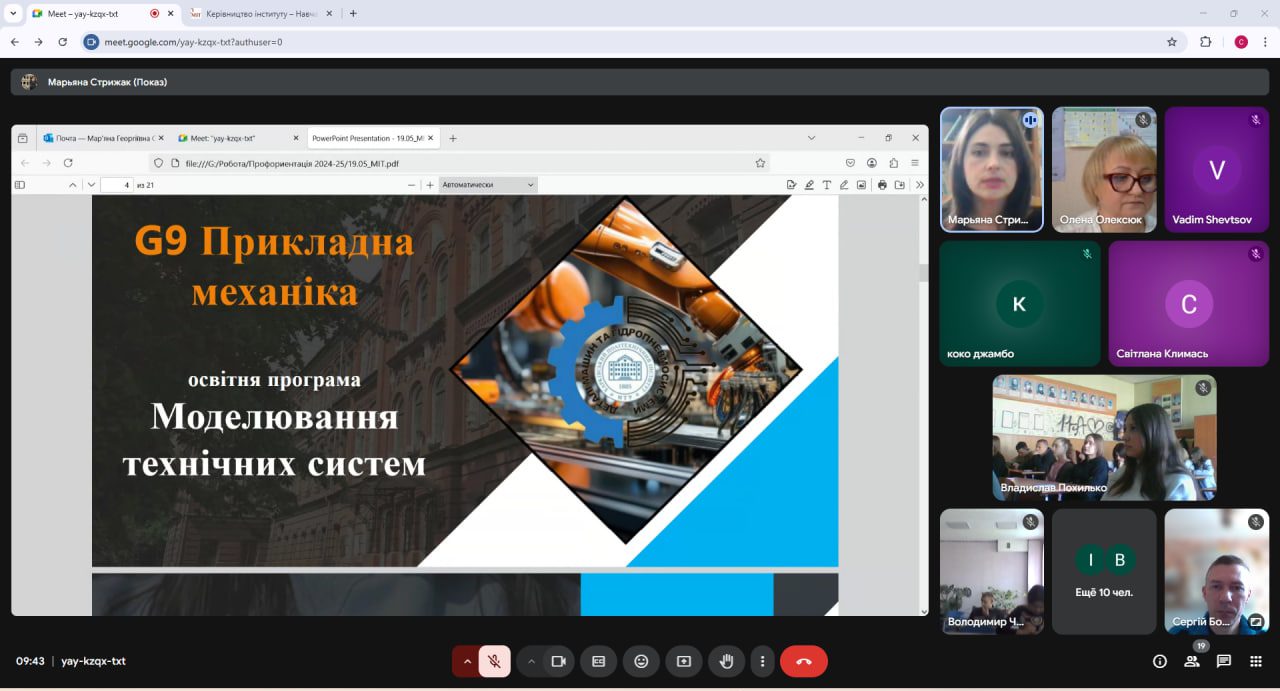Select коко джамбо participant tile
This screenshot has width=1280, height=691.
click(x=1020, y=304)
